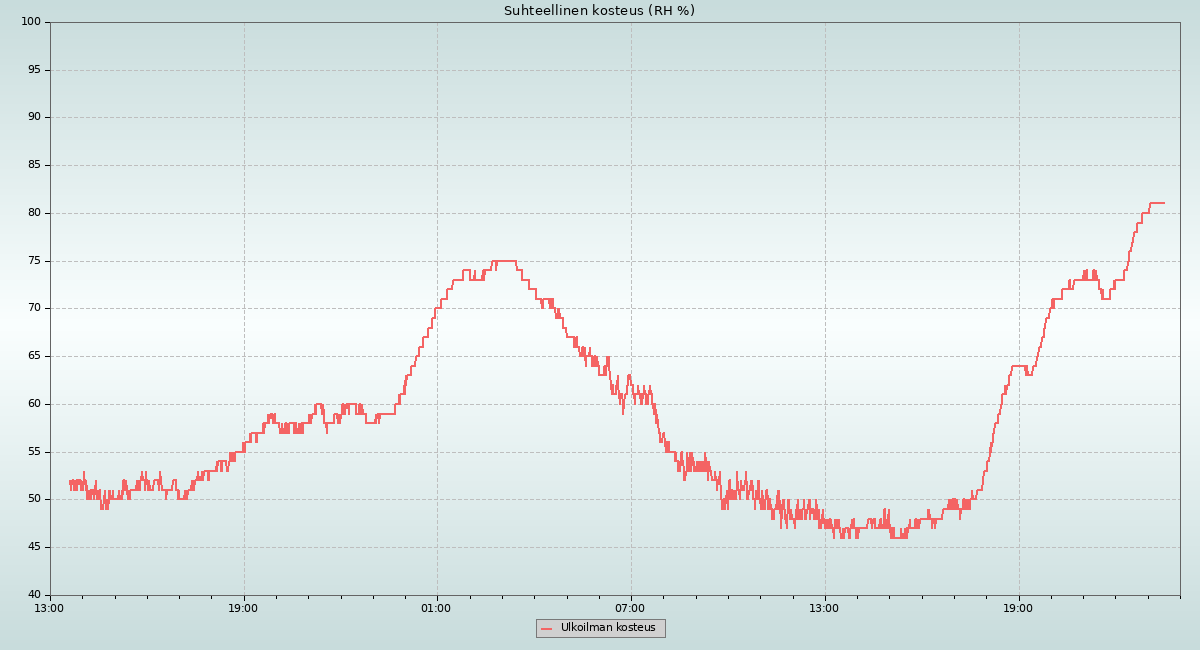Click the 70 y-axis tick label
The height and width of the screenshot is (650, 1200).
(34, 308)
